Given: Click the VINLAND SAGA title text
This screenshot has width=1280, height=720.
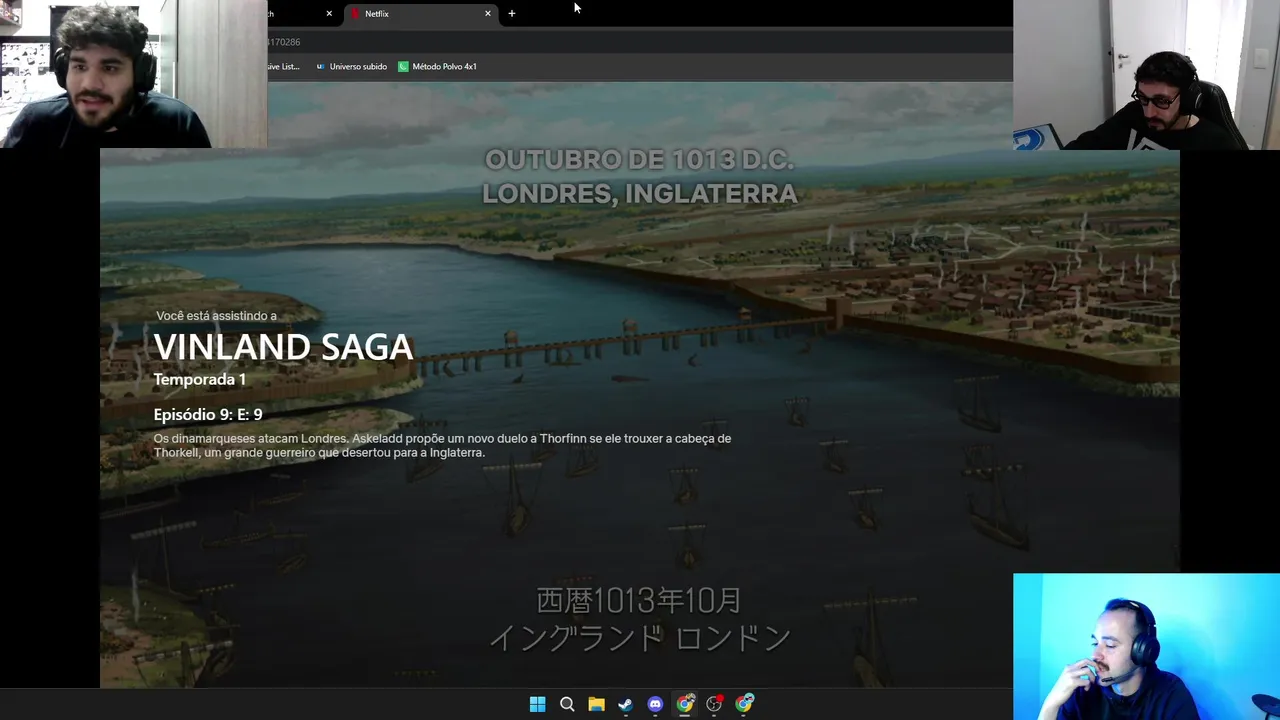Looking at the screenshot, I should pyautogui.click(x=283, y=347).
